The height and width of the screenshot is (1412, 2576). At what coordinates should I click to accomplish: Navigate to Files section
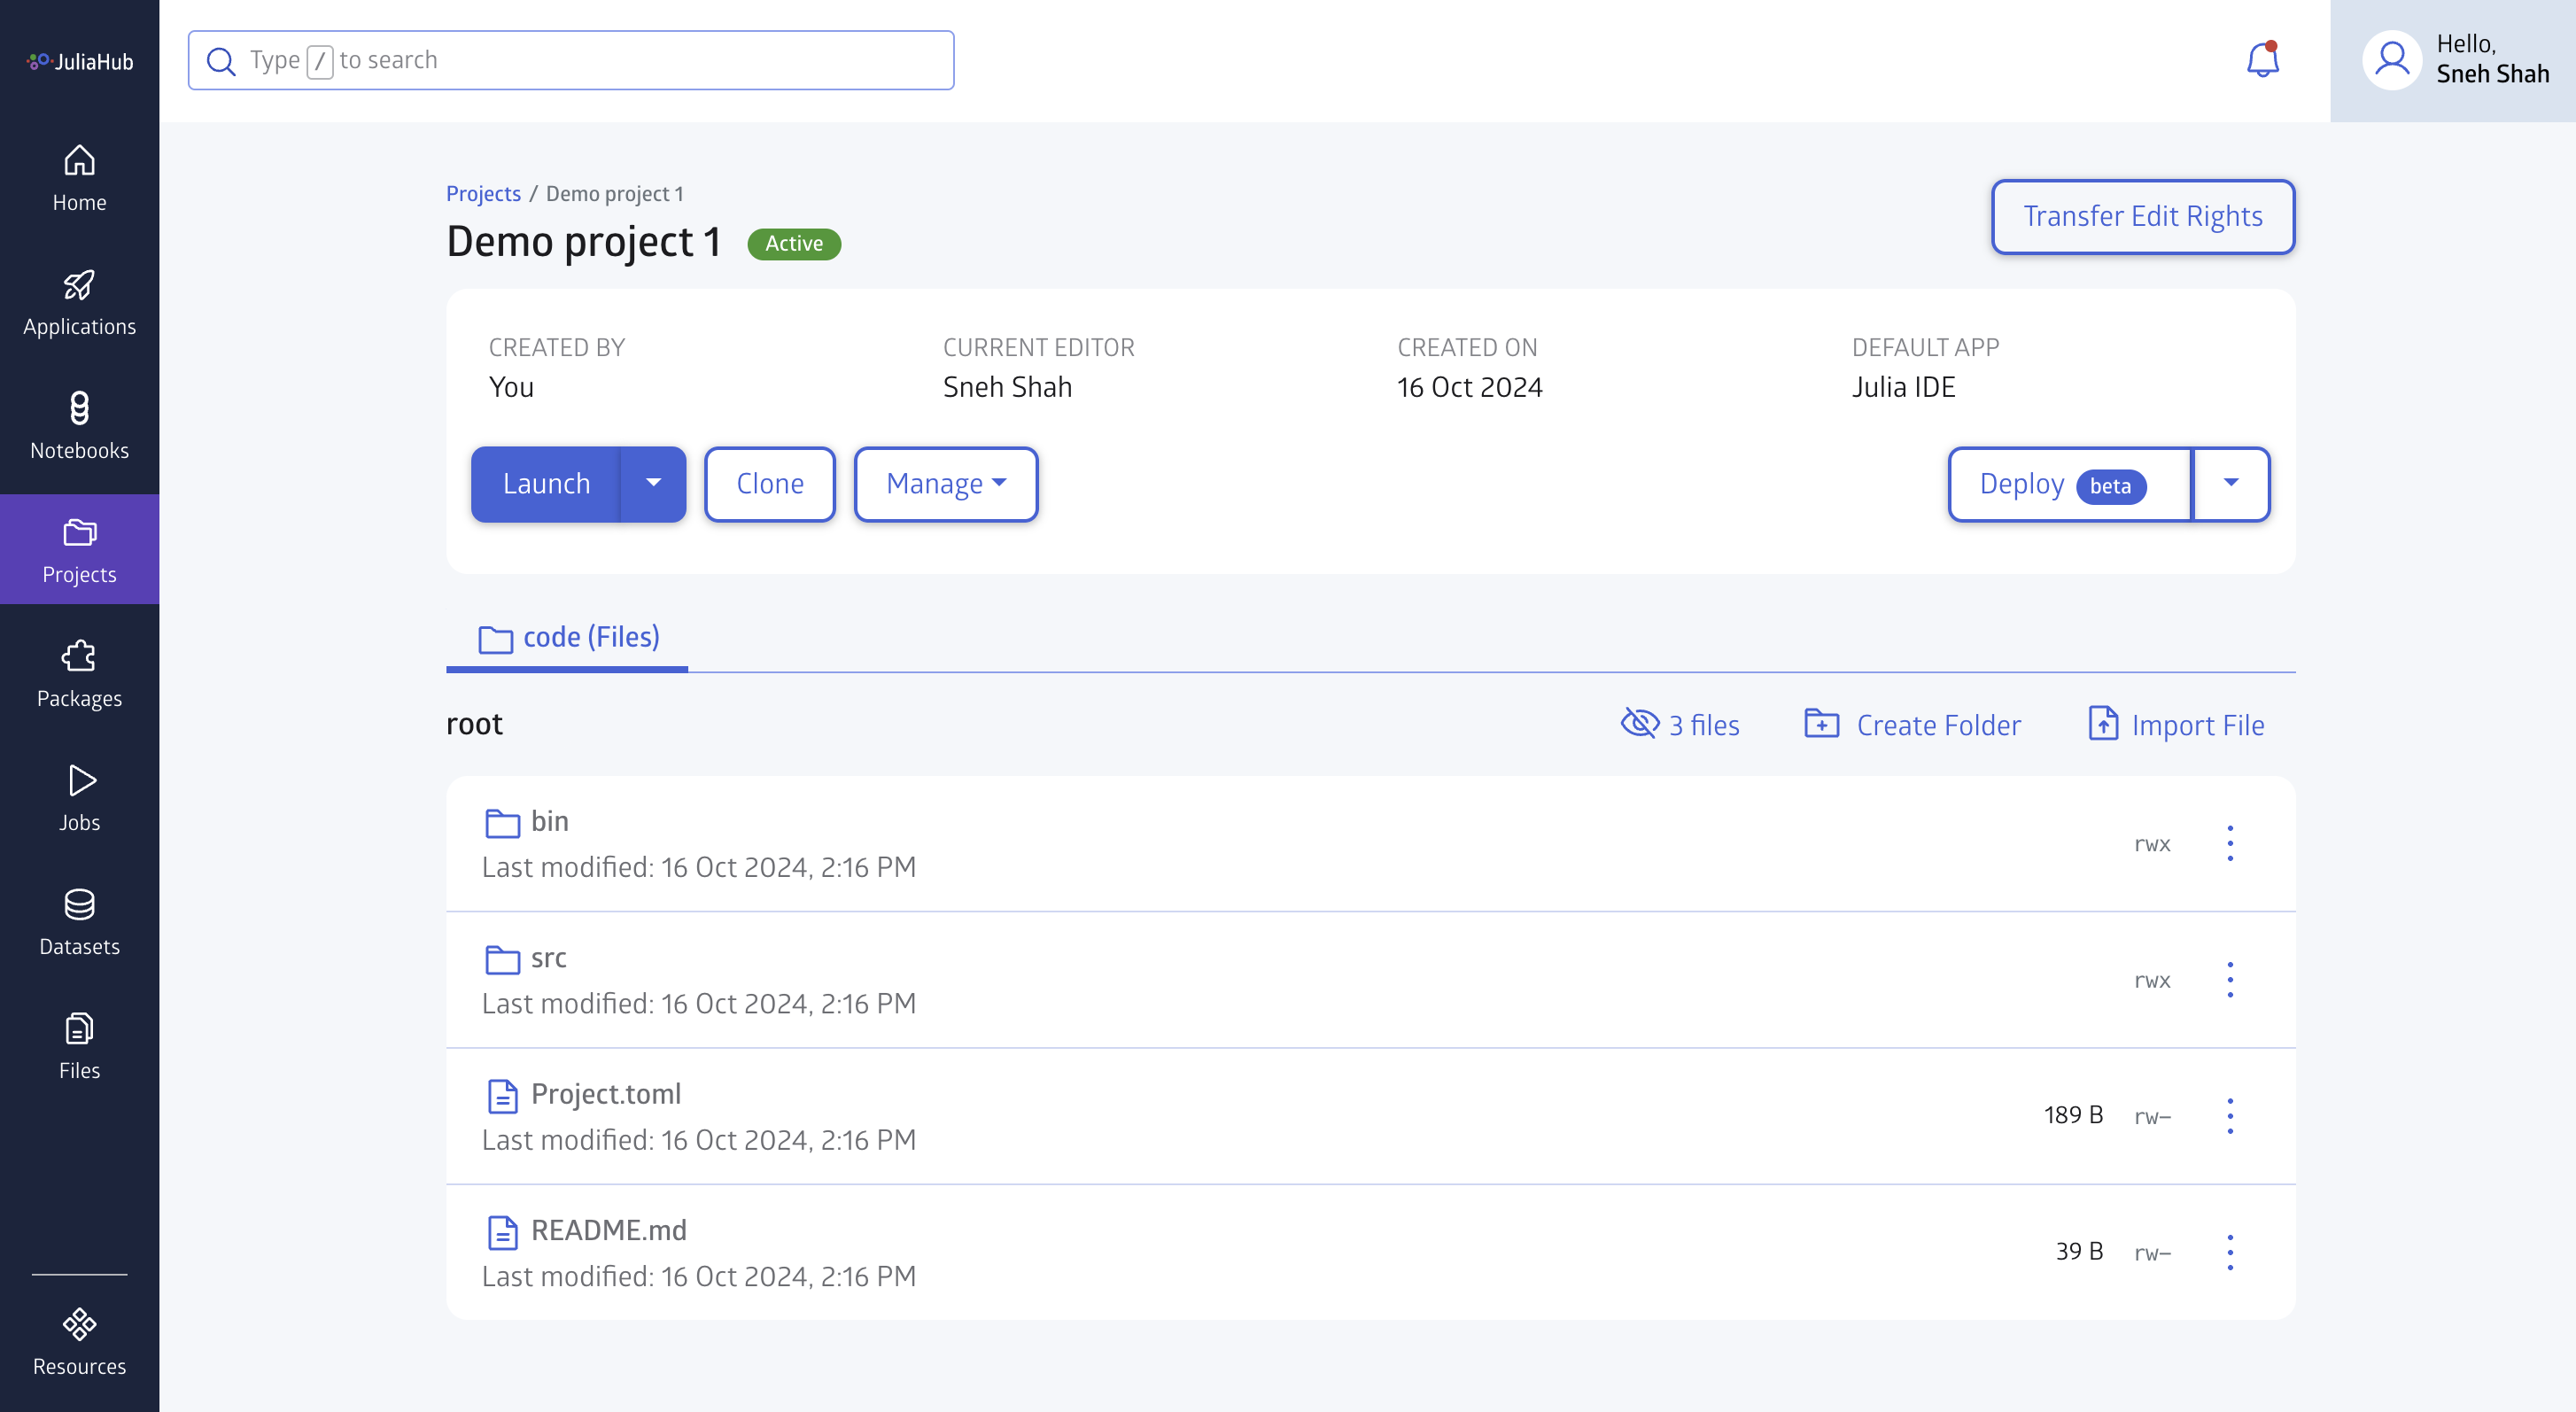(78, 1045)
